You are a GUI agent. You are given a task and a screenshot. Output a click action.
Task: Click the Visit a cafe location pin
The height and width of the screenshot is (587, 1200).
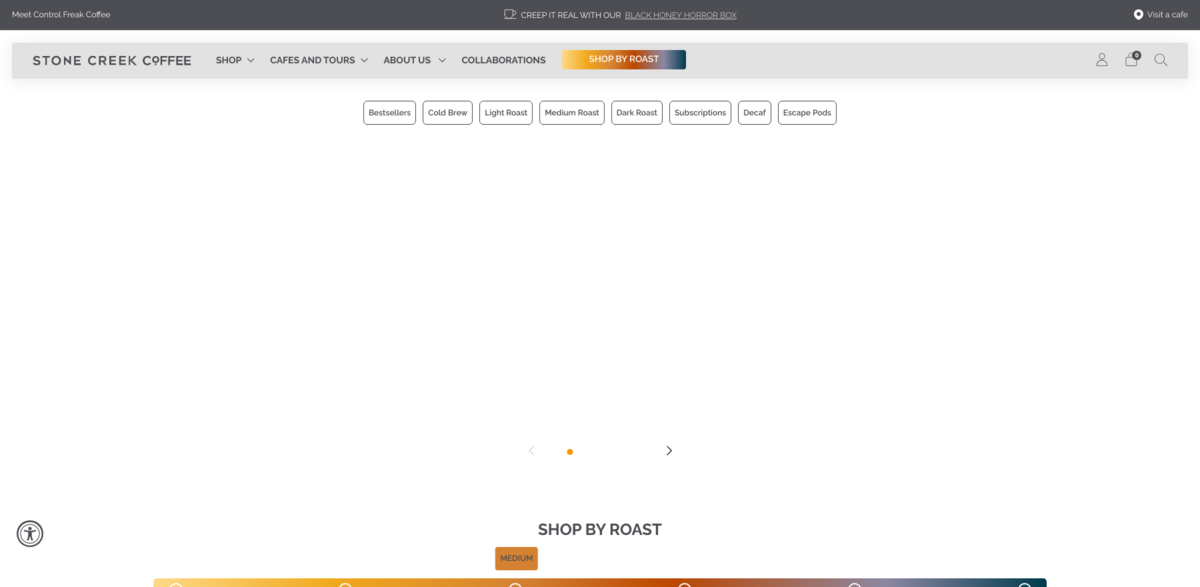(x=1138, y=15)
